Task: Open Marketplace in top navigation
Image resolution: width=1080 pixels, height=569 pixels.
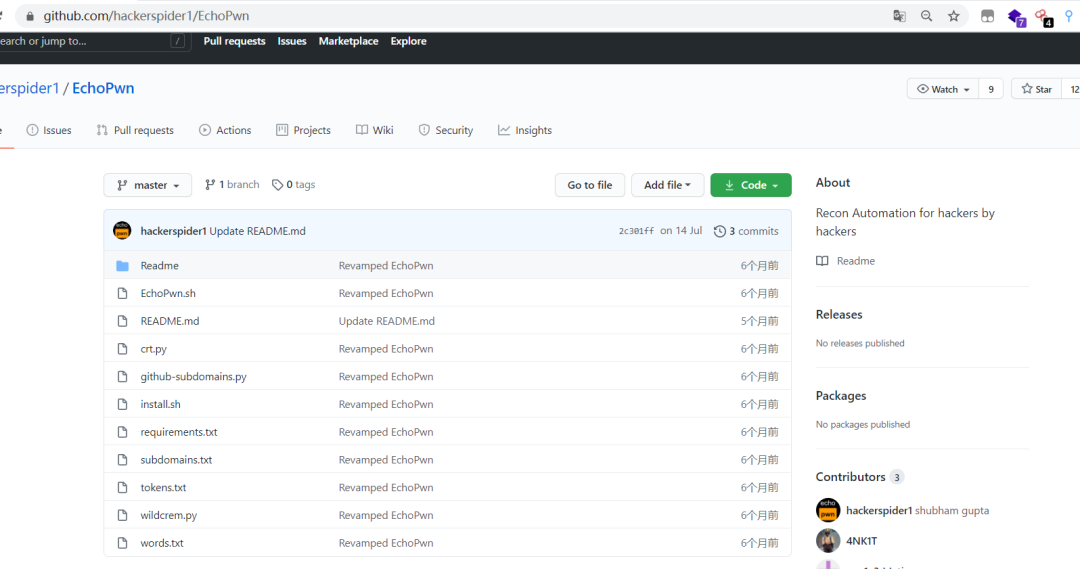Action: 349,41
